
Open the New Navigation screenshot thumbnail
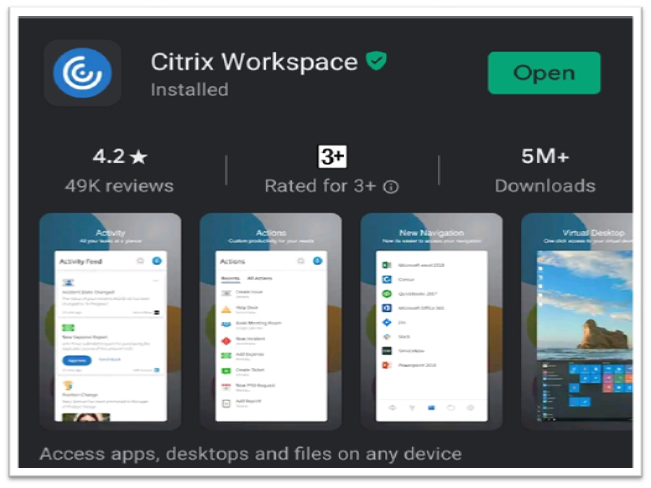[430, 320]
